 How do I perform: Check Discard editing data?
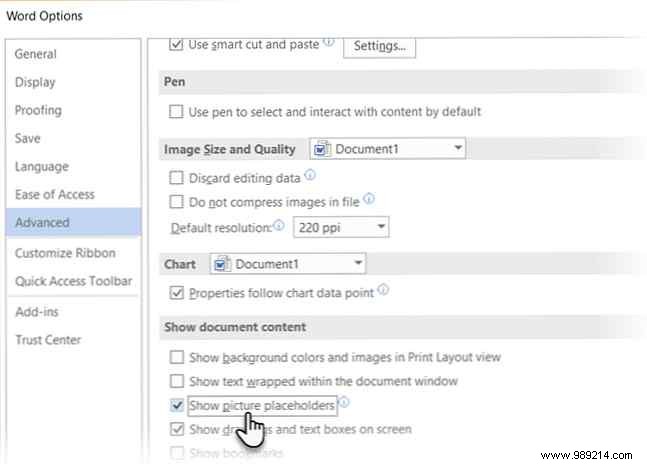pos(176,178)
